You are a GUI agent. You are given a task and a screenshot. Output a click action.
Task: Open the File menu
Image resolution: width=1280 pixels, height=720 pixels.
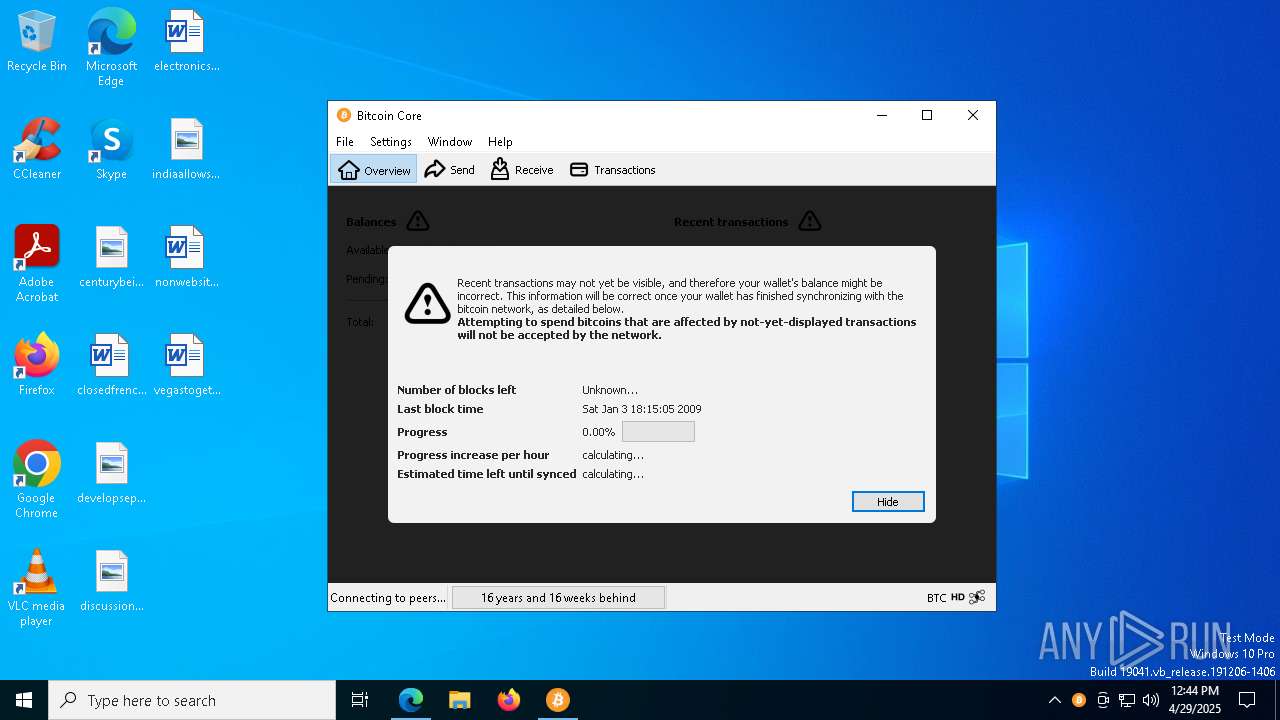345,142
